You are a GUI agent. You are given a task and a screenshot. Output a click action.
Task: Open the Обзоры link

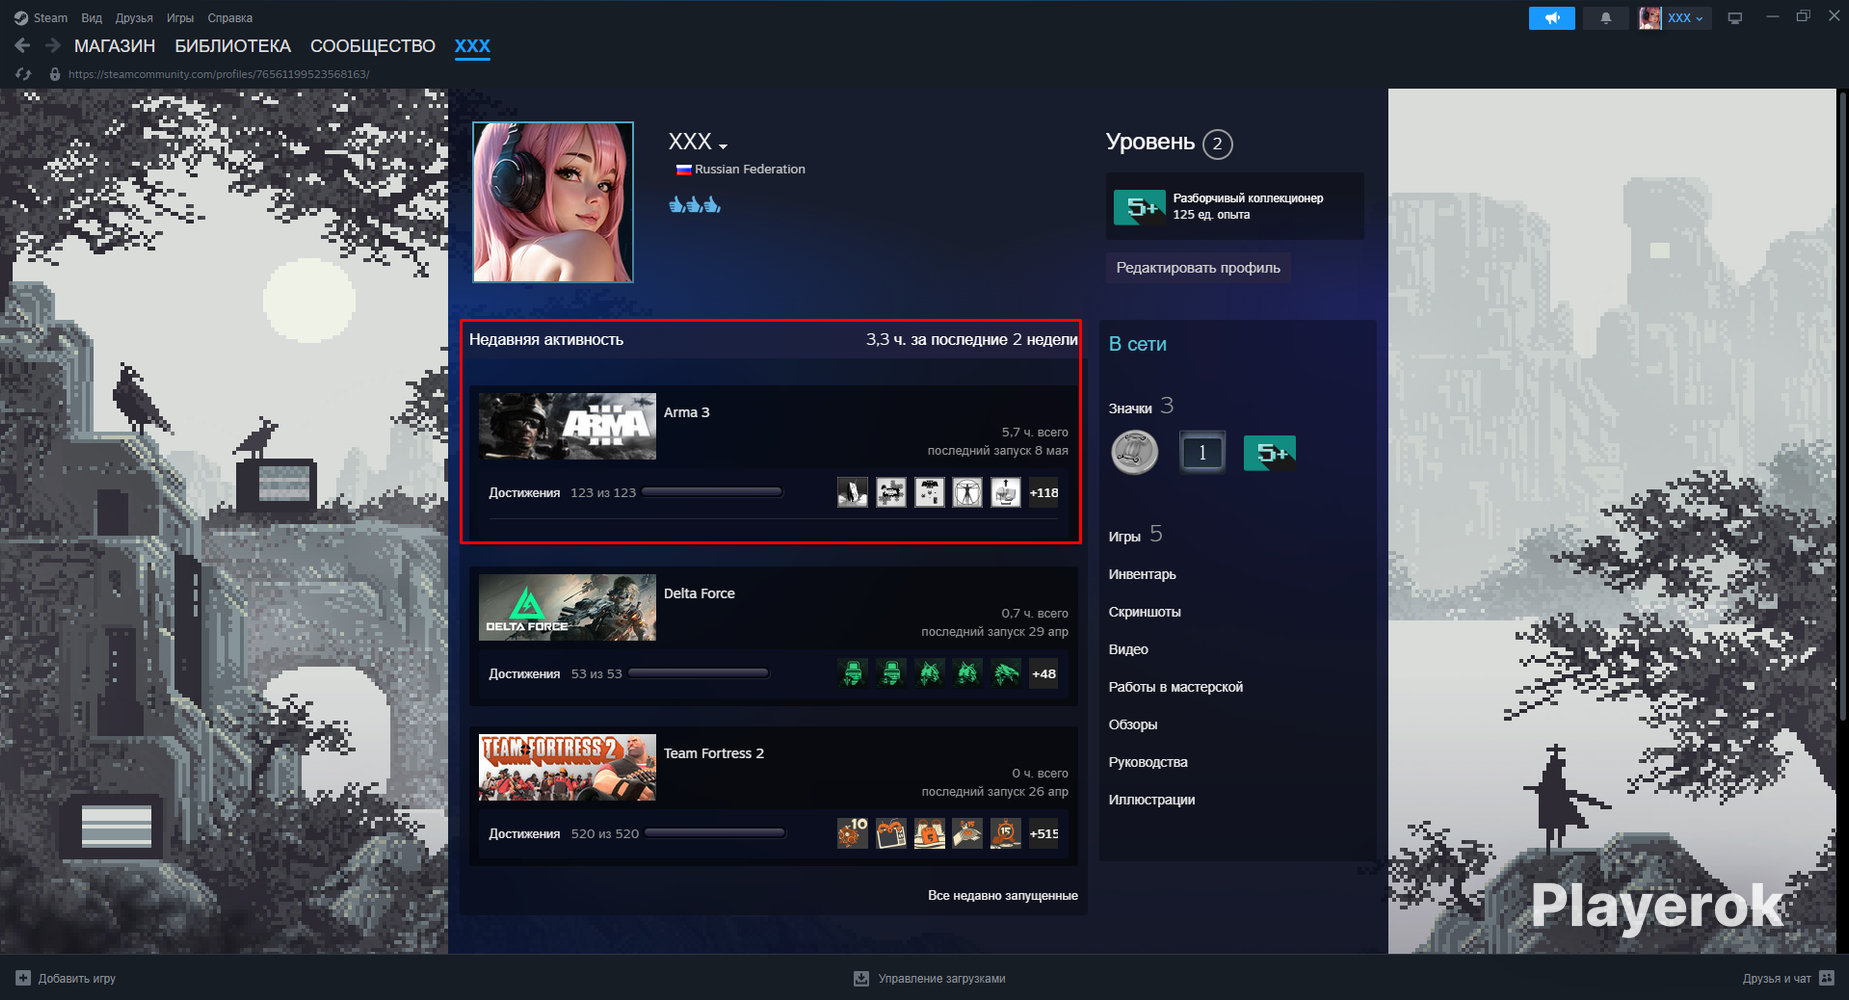click(x=1133, y=724)
